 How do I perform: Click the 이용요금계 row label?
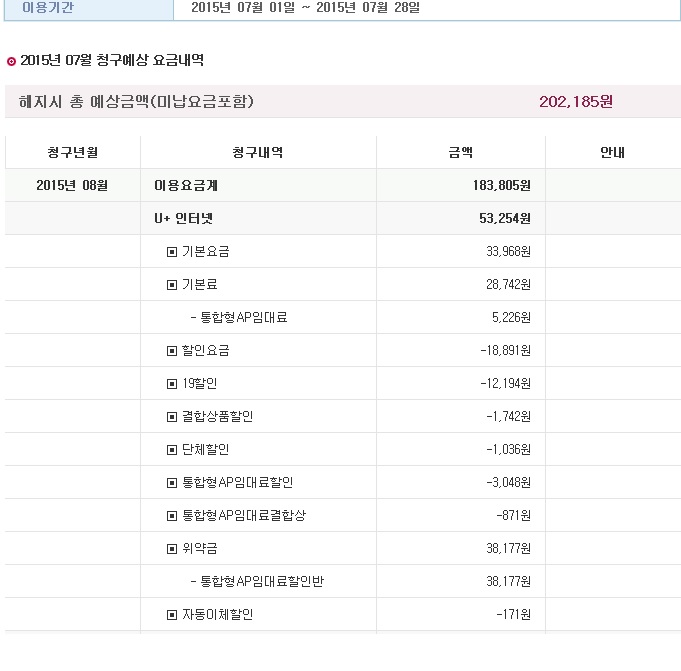click(x=186, y=185)
